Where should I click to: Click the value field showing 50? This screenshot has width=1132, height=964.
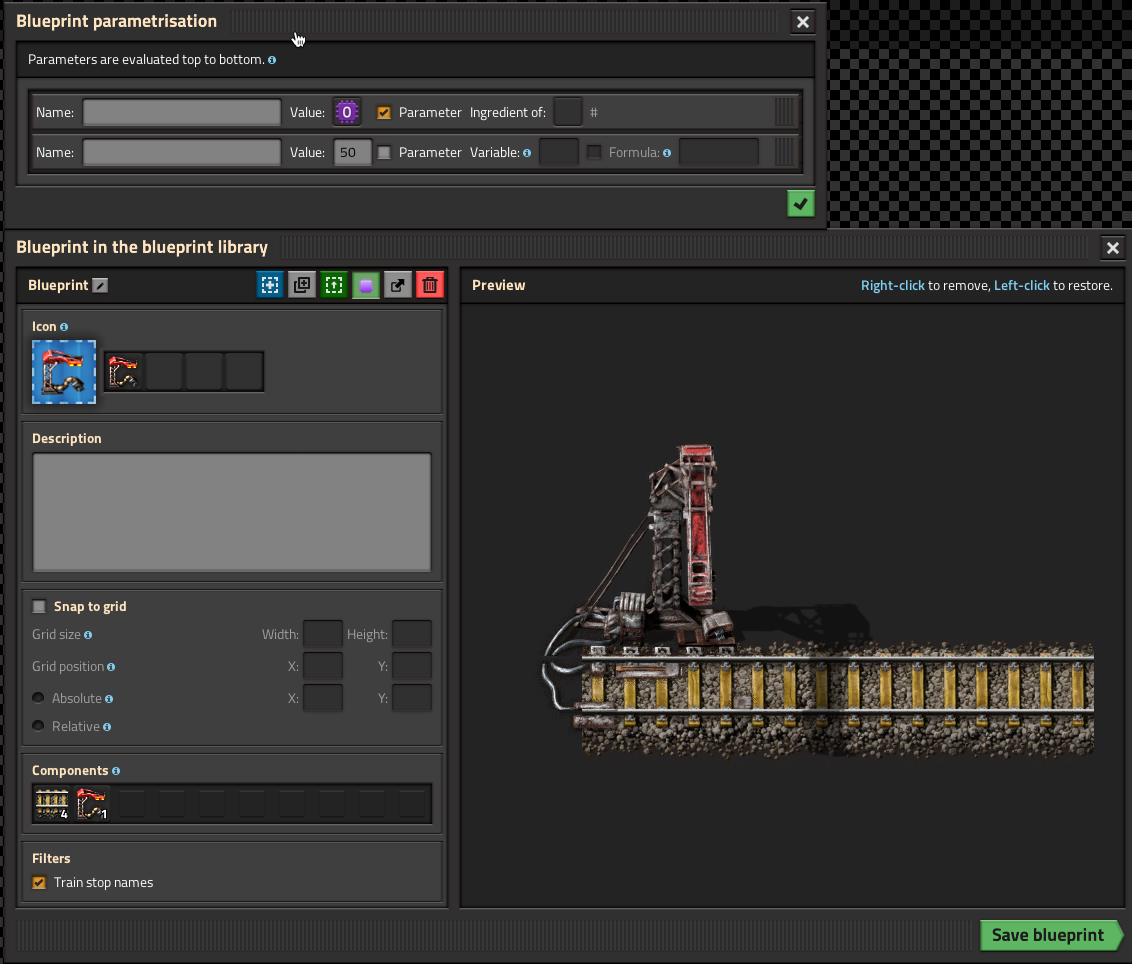click(x=352, y=152)
